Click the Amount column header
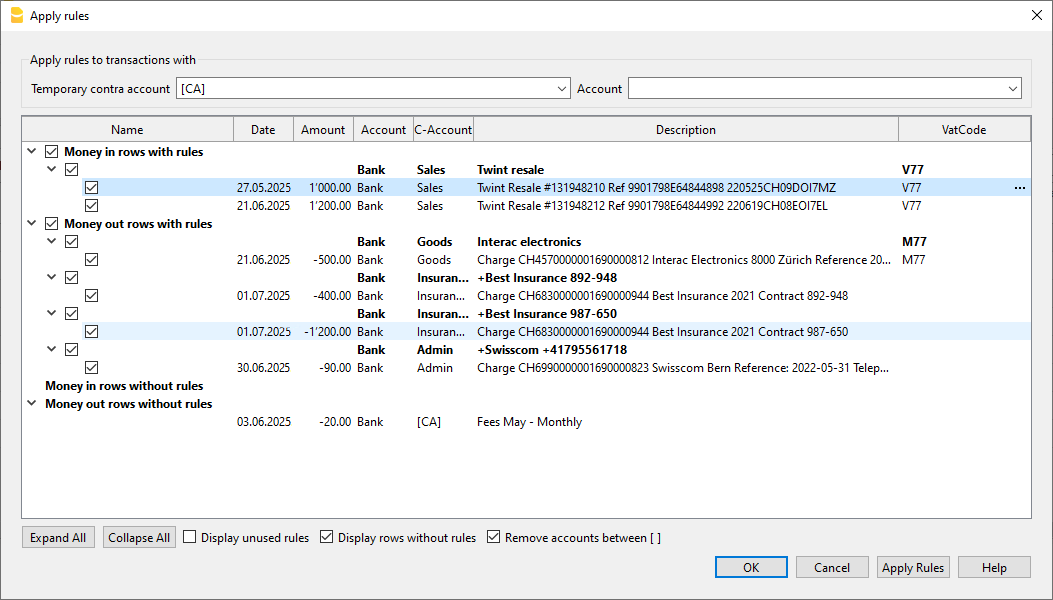 point(323,130)
